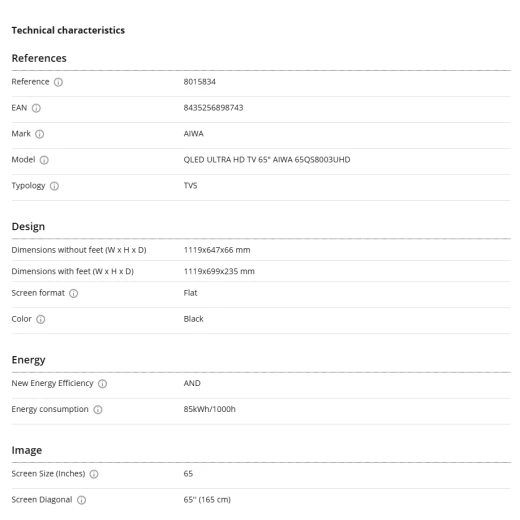Open Screen format info icon

(x=73, y=293)
